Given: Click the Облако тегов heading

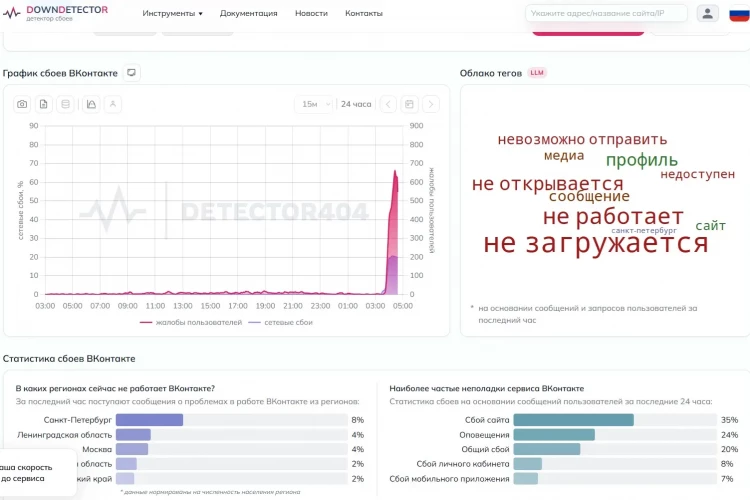Looking at the screenshot, I should [x=491, y=73].
